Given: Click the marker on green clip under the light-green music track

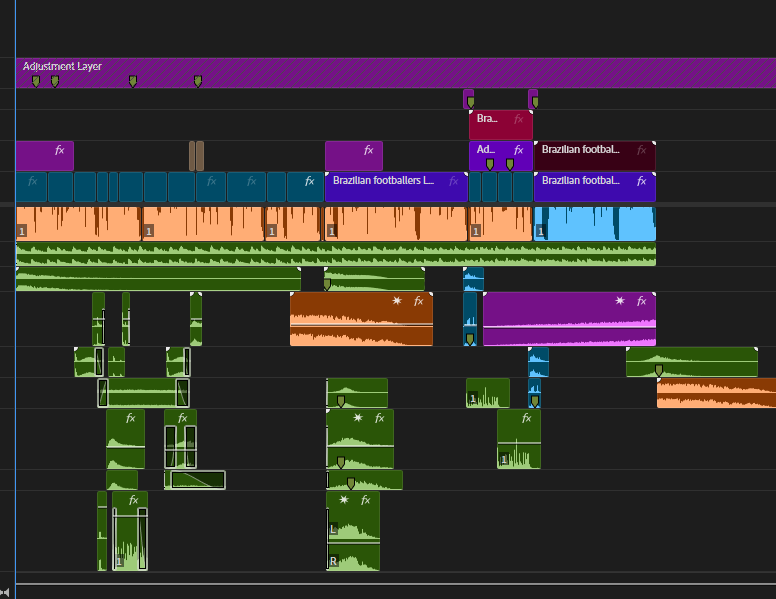Looking at the screenshot, I should pos(327,284).
